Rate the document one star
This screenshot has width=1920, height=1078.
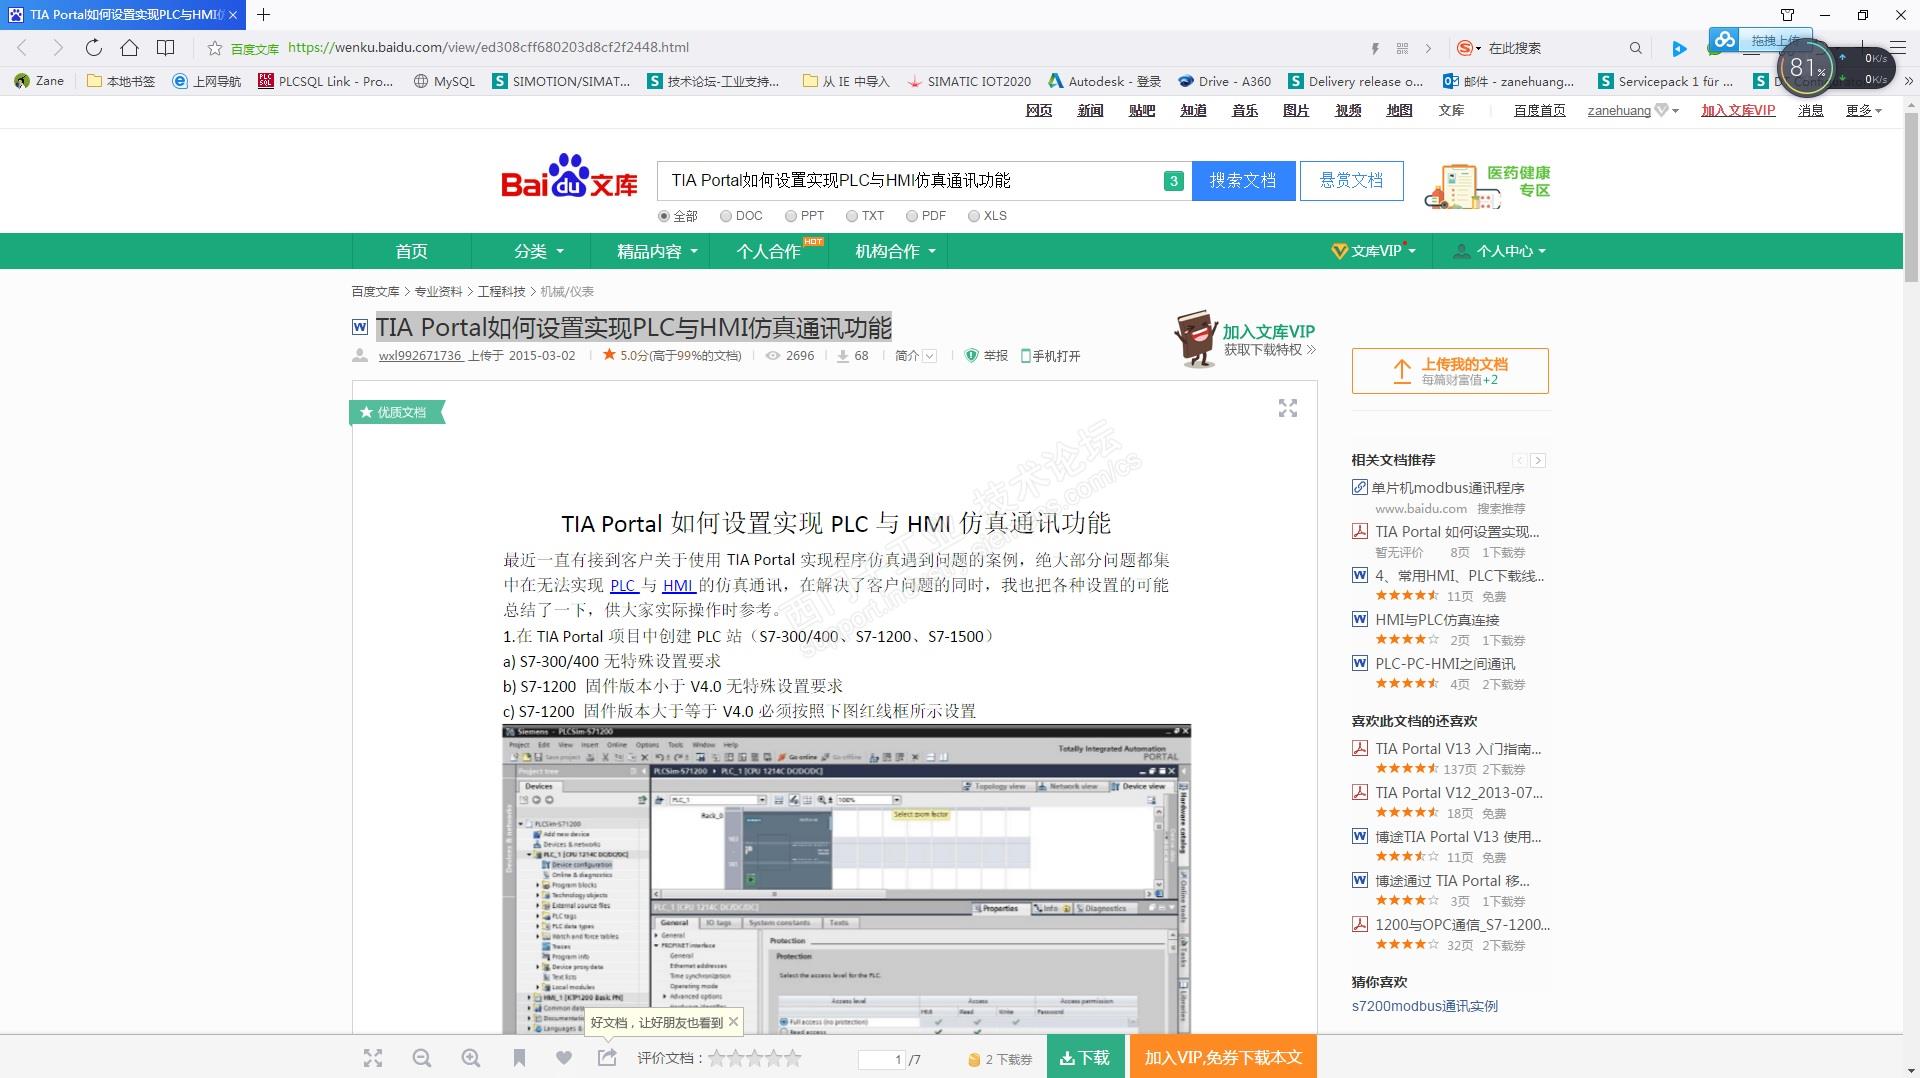tap(717, 1058)
